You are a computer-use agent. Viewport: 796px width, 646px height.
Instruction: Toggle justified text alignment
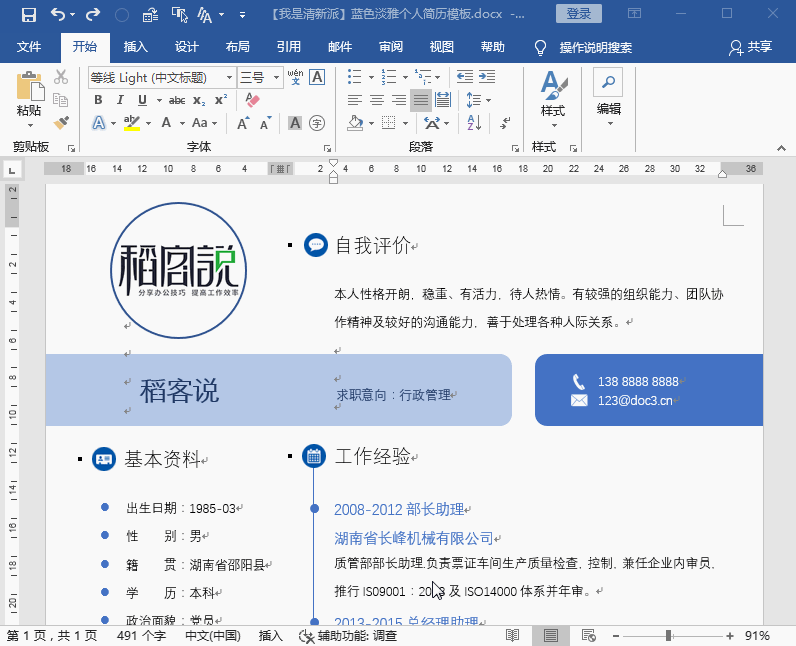click(x=420, y=100)
